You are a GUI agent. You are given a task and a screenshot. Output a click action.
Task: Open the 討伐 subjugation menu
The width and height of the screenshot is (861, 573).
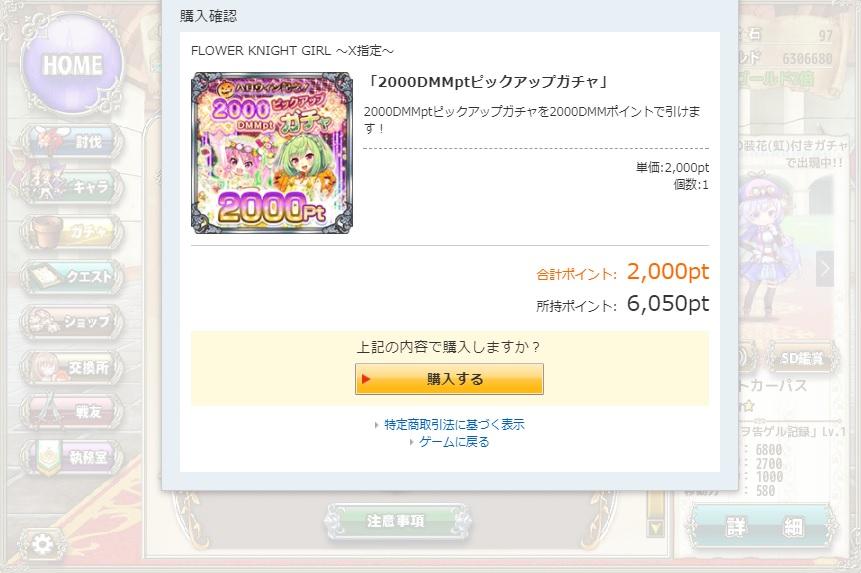71,142
